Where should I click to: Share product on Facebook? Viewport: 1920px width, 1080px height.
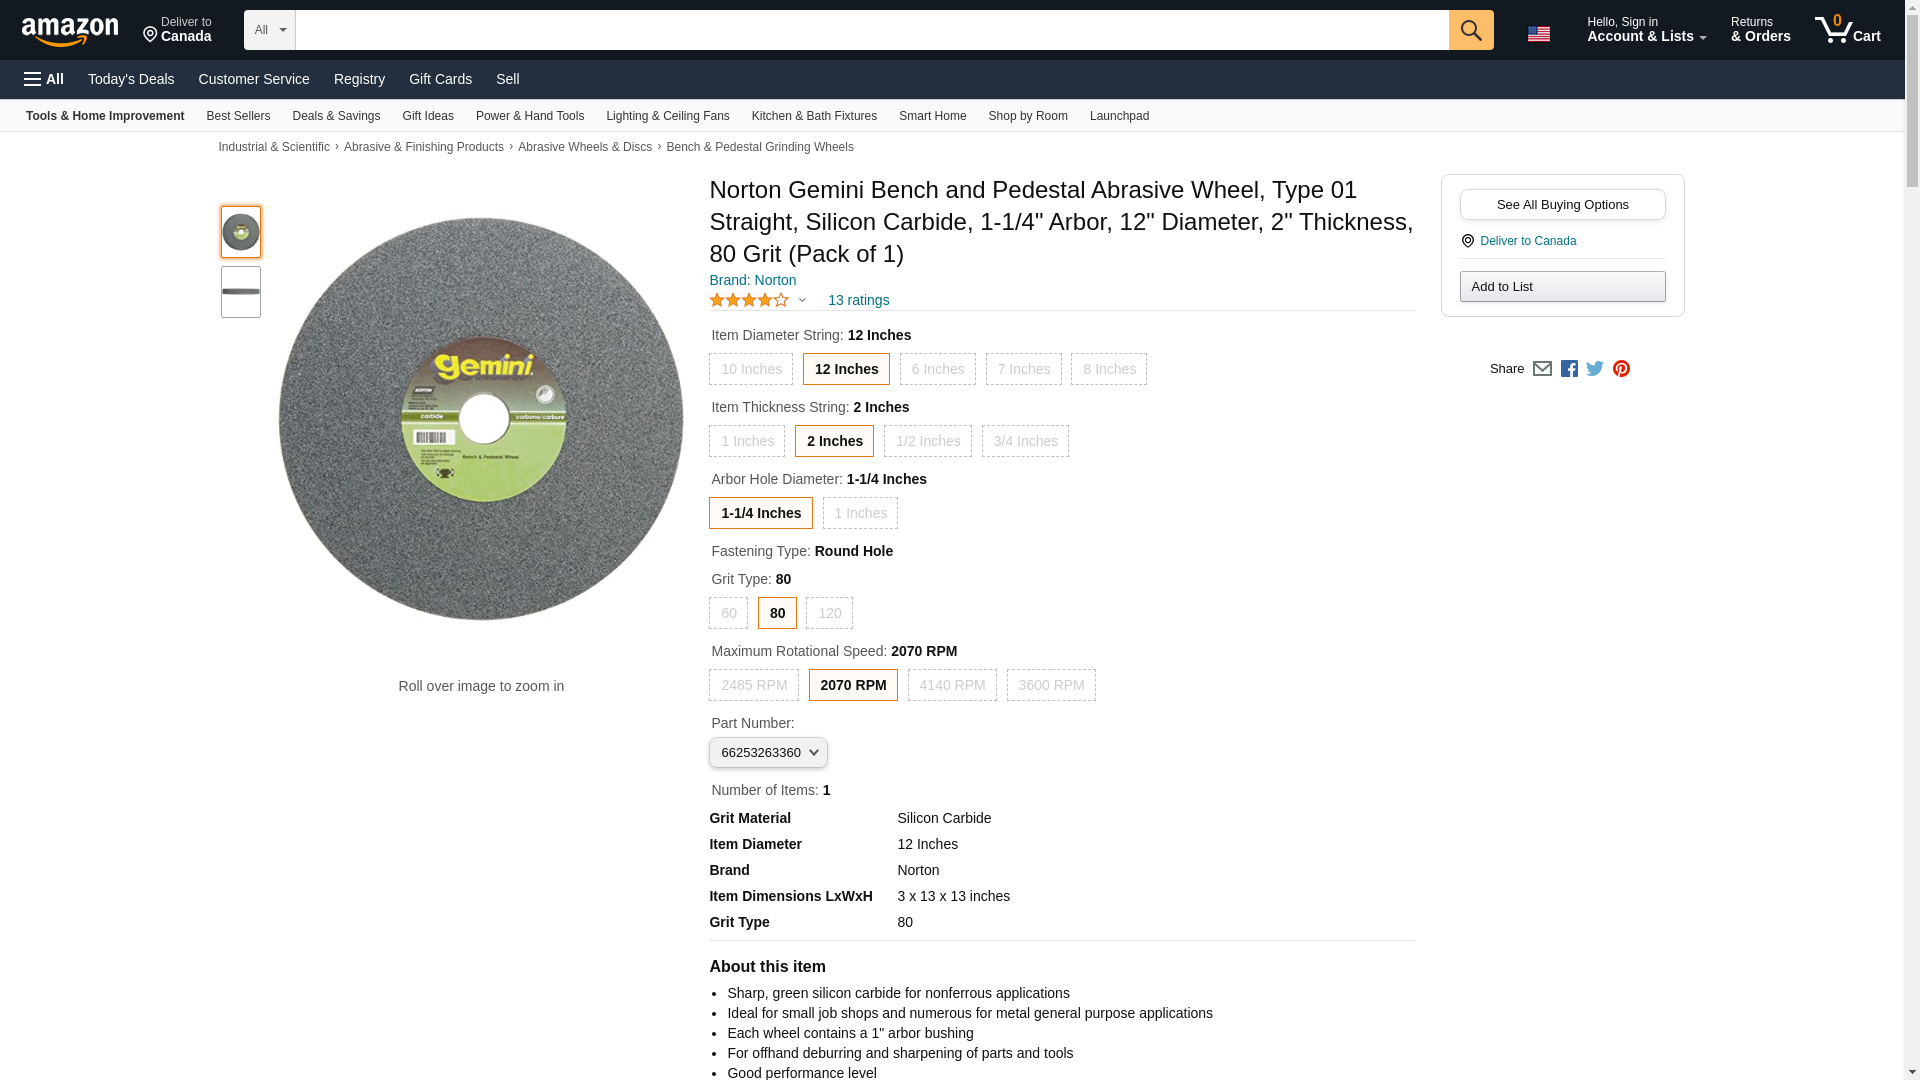[1569, 369]
